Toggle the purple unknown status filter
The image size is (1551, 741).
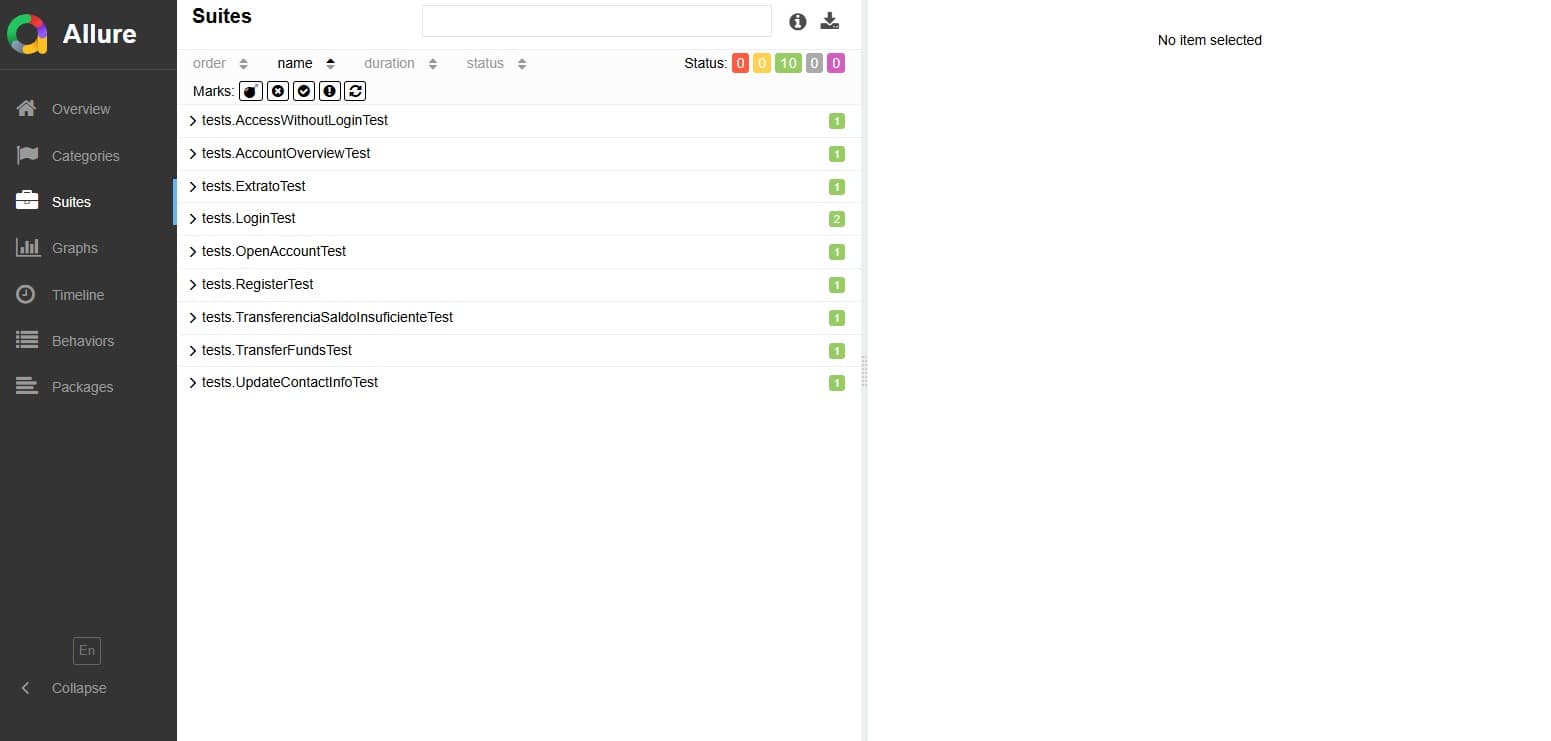click(836, 63)
